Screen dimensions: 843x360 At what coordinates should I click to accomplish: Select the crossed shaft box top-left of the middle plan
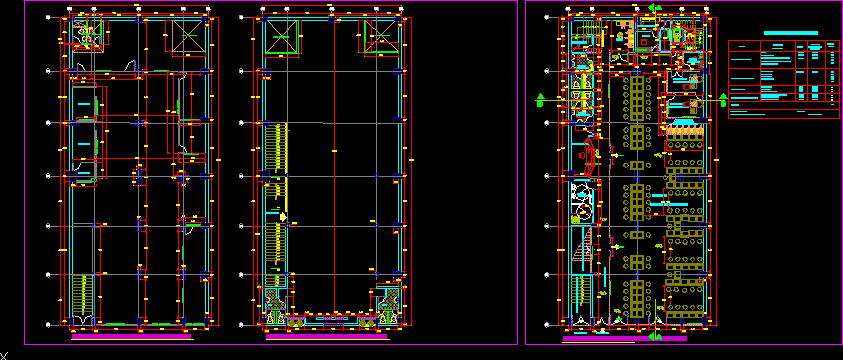[281, 37]
